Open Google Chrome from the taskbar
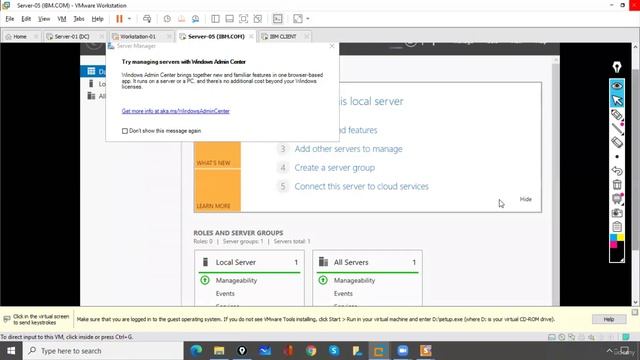640x360 pixels. 311,351
